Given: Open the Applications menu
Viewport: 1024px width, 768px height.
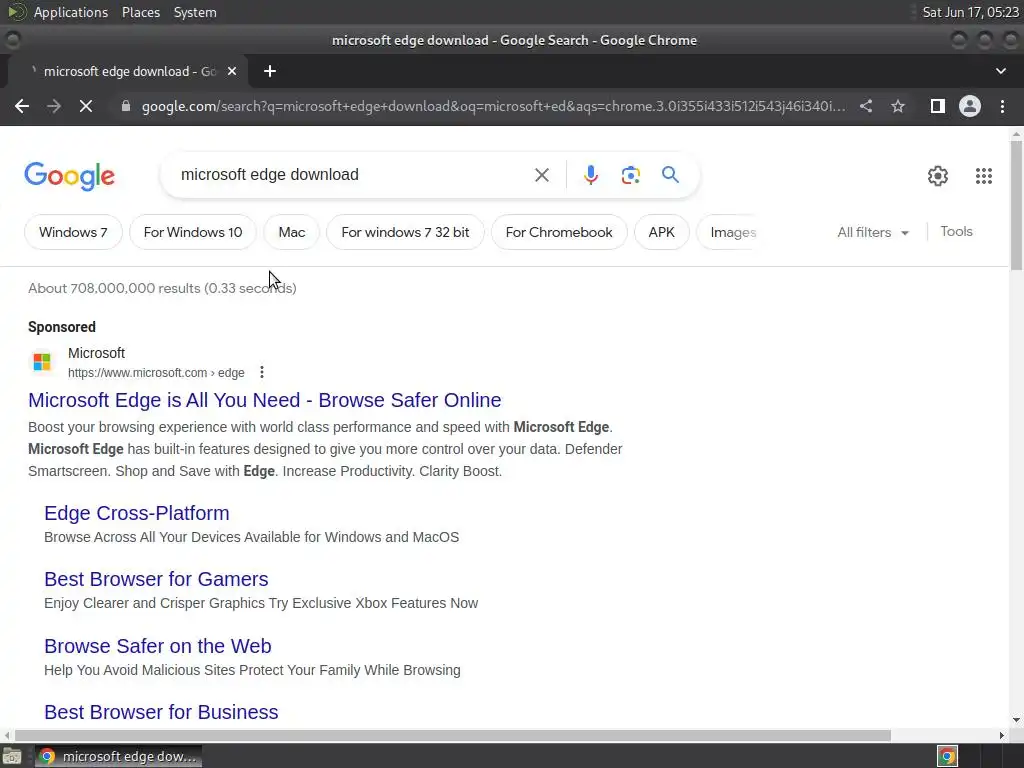Looking at the screenshot, I should [x=71, y=12].
